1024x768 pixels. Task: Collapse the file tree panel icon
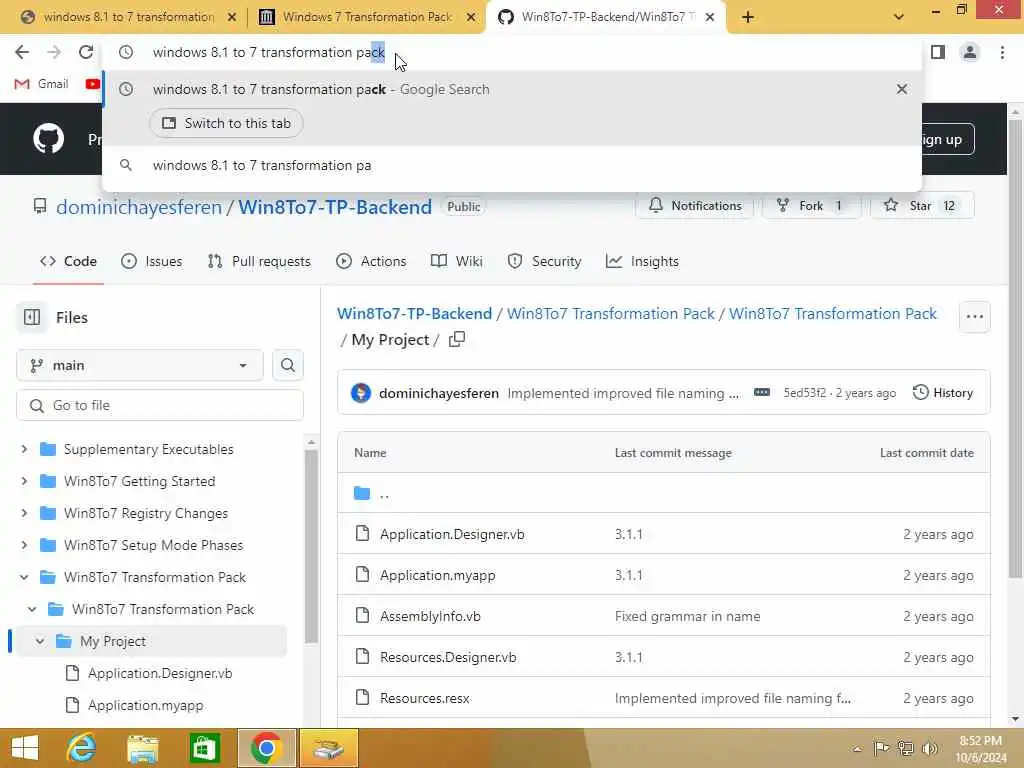point(31,317)
